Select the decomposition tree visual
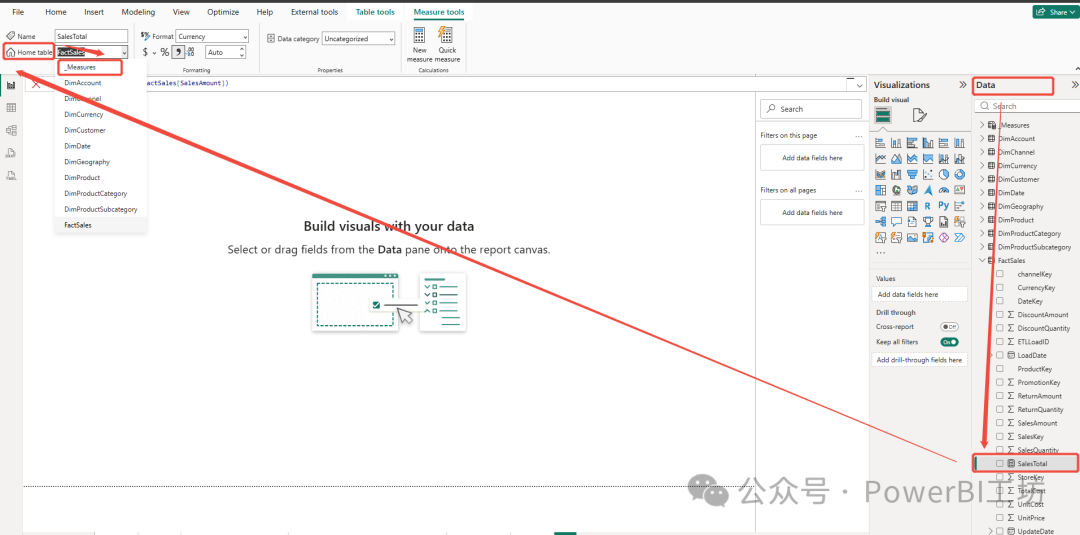 pyautogui.click(x=880, y=222)
